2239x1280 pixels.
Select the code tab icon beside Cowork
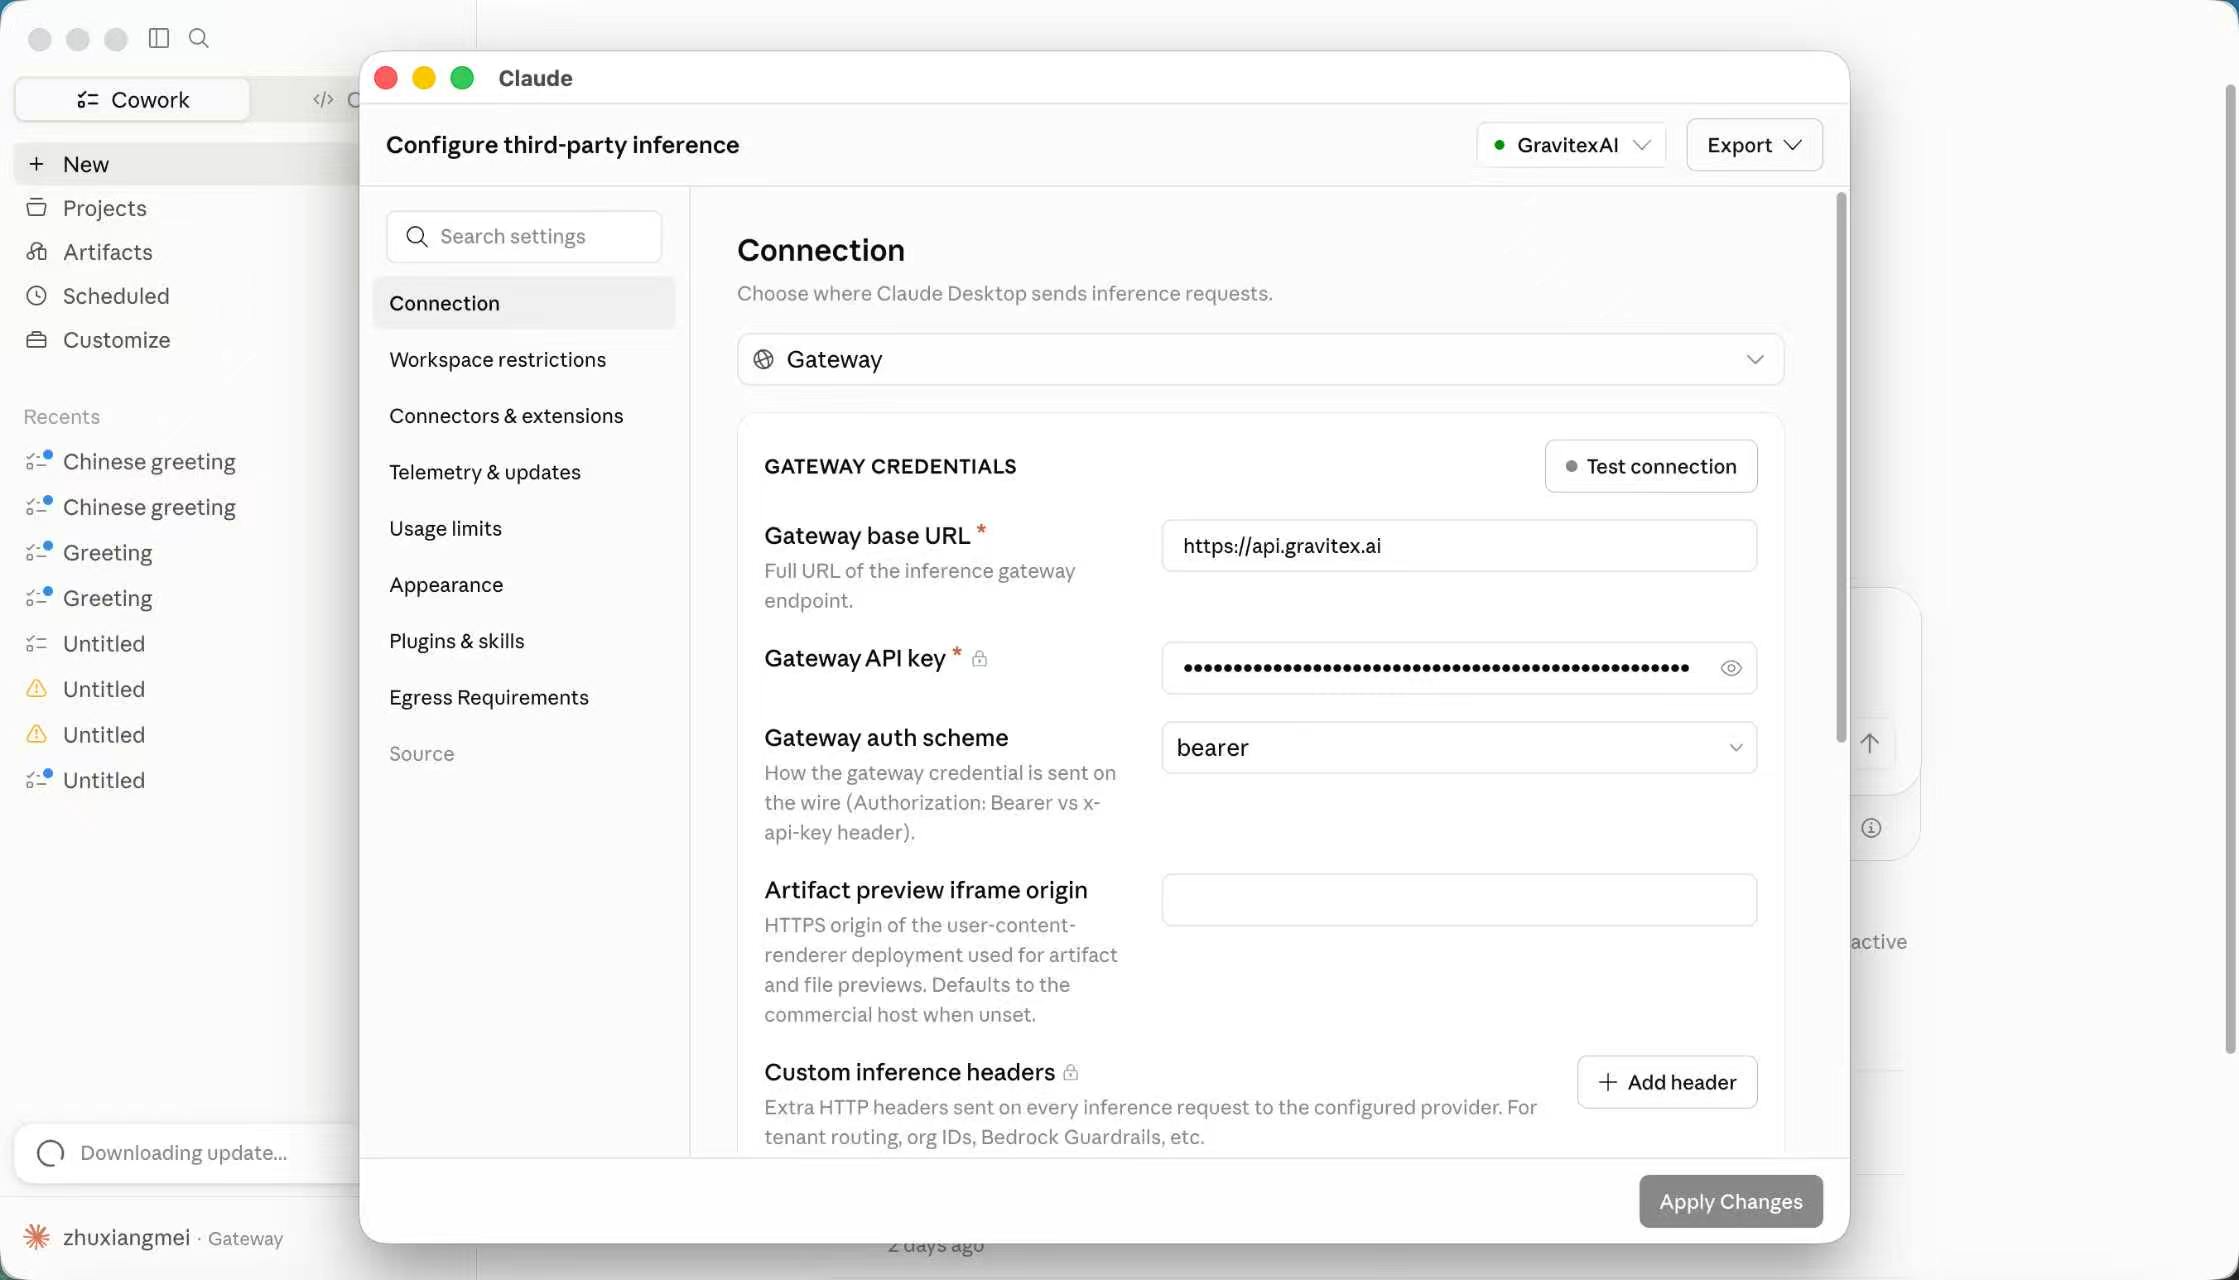[x=323, y=100]
